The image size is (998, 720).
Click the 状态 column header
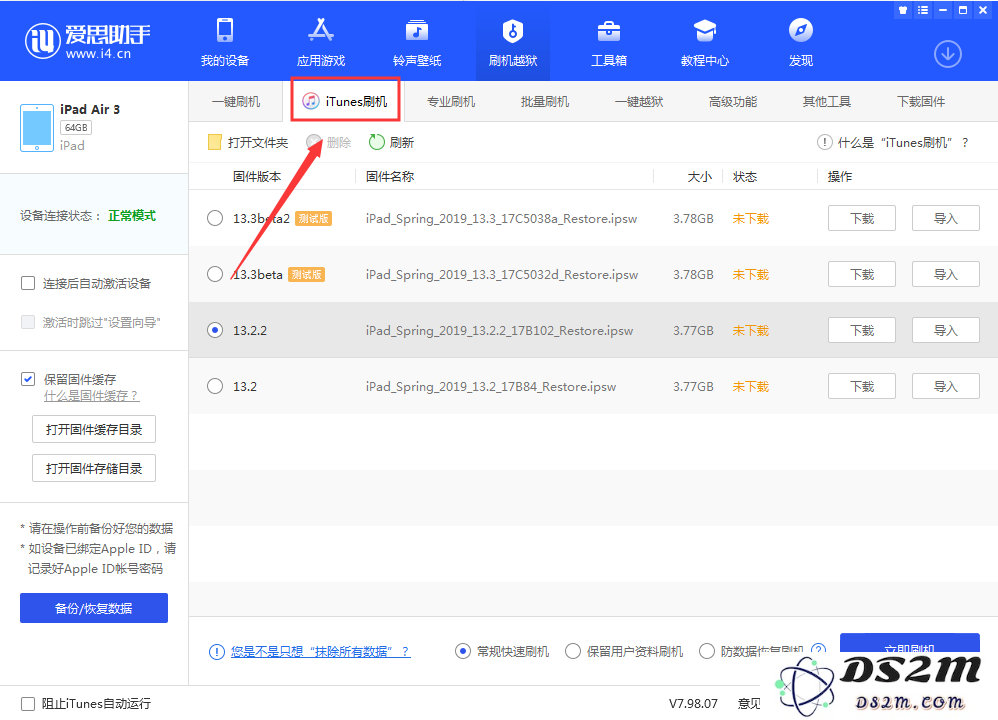pyautogui.click(x=745, y=176)
